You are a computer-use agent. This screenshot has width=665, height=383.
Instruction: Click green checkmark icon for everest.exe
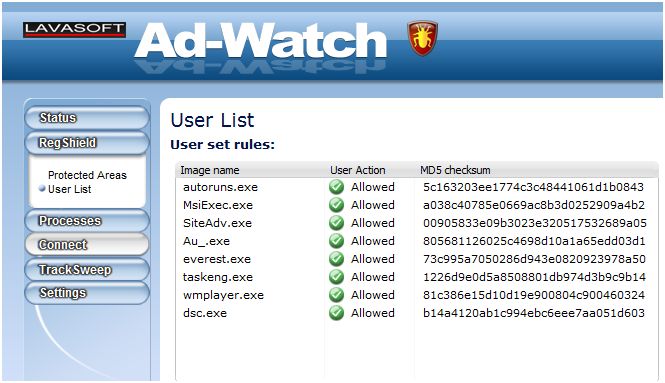point(336,259)
